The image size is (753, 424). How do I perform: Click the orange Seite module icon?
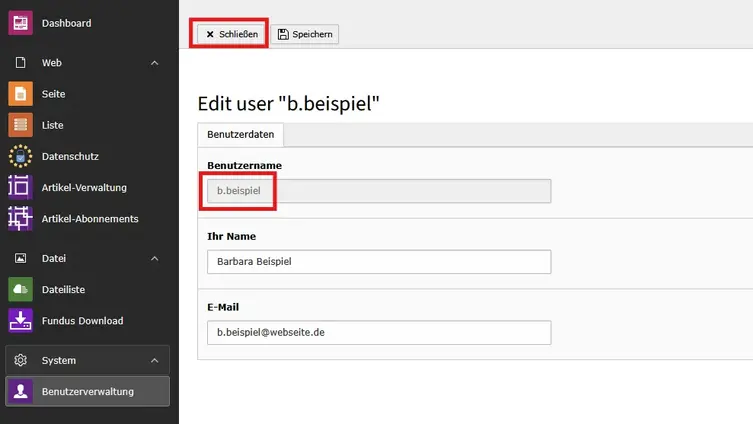(x=20, y=94)
